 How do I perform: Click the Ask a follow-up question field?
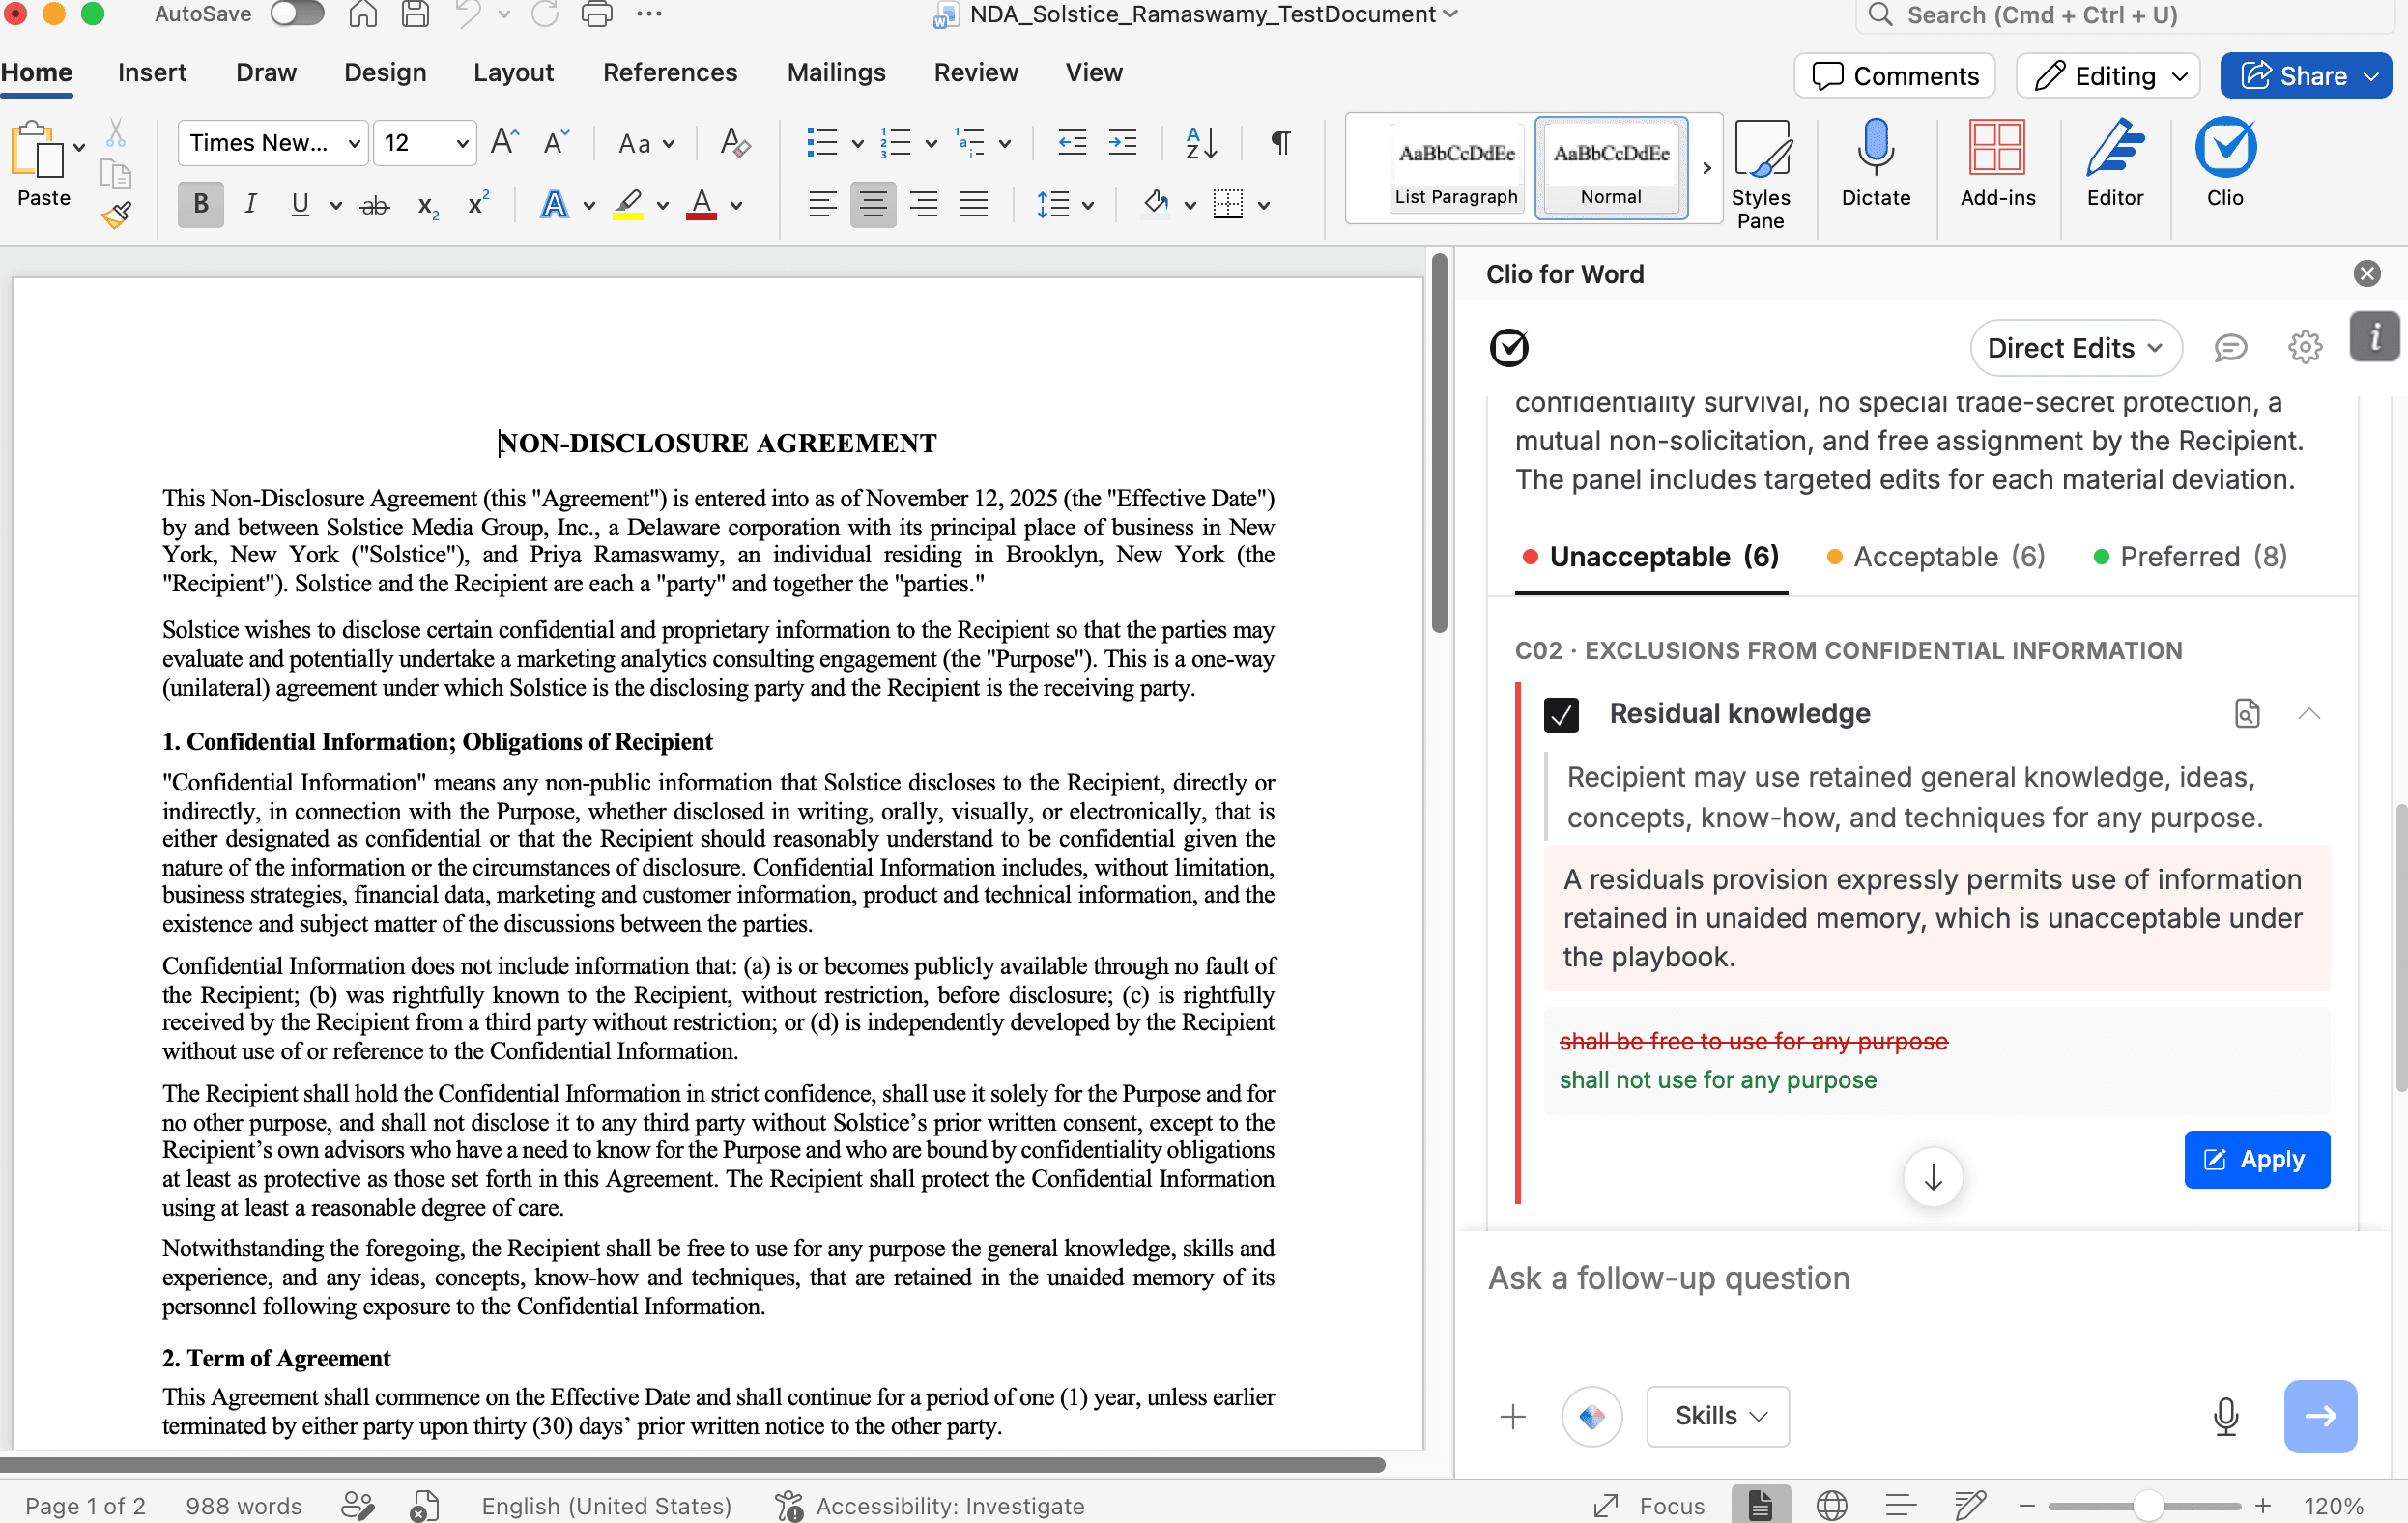[1920, 1278]
